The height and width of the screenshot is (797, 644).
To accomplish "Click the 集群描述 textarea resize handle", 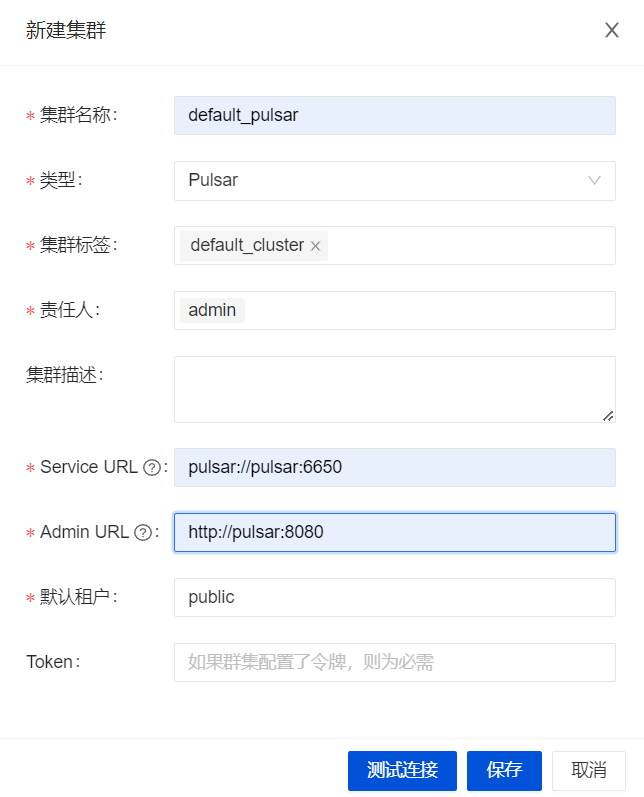I will click(x=608, y=415).
